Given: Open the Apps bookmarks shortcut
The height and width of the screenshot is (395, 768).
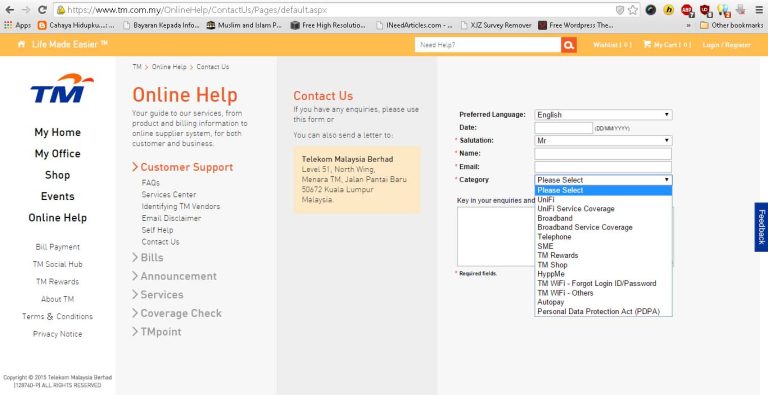Looking at the screenshot, I should coord(17,25).
